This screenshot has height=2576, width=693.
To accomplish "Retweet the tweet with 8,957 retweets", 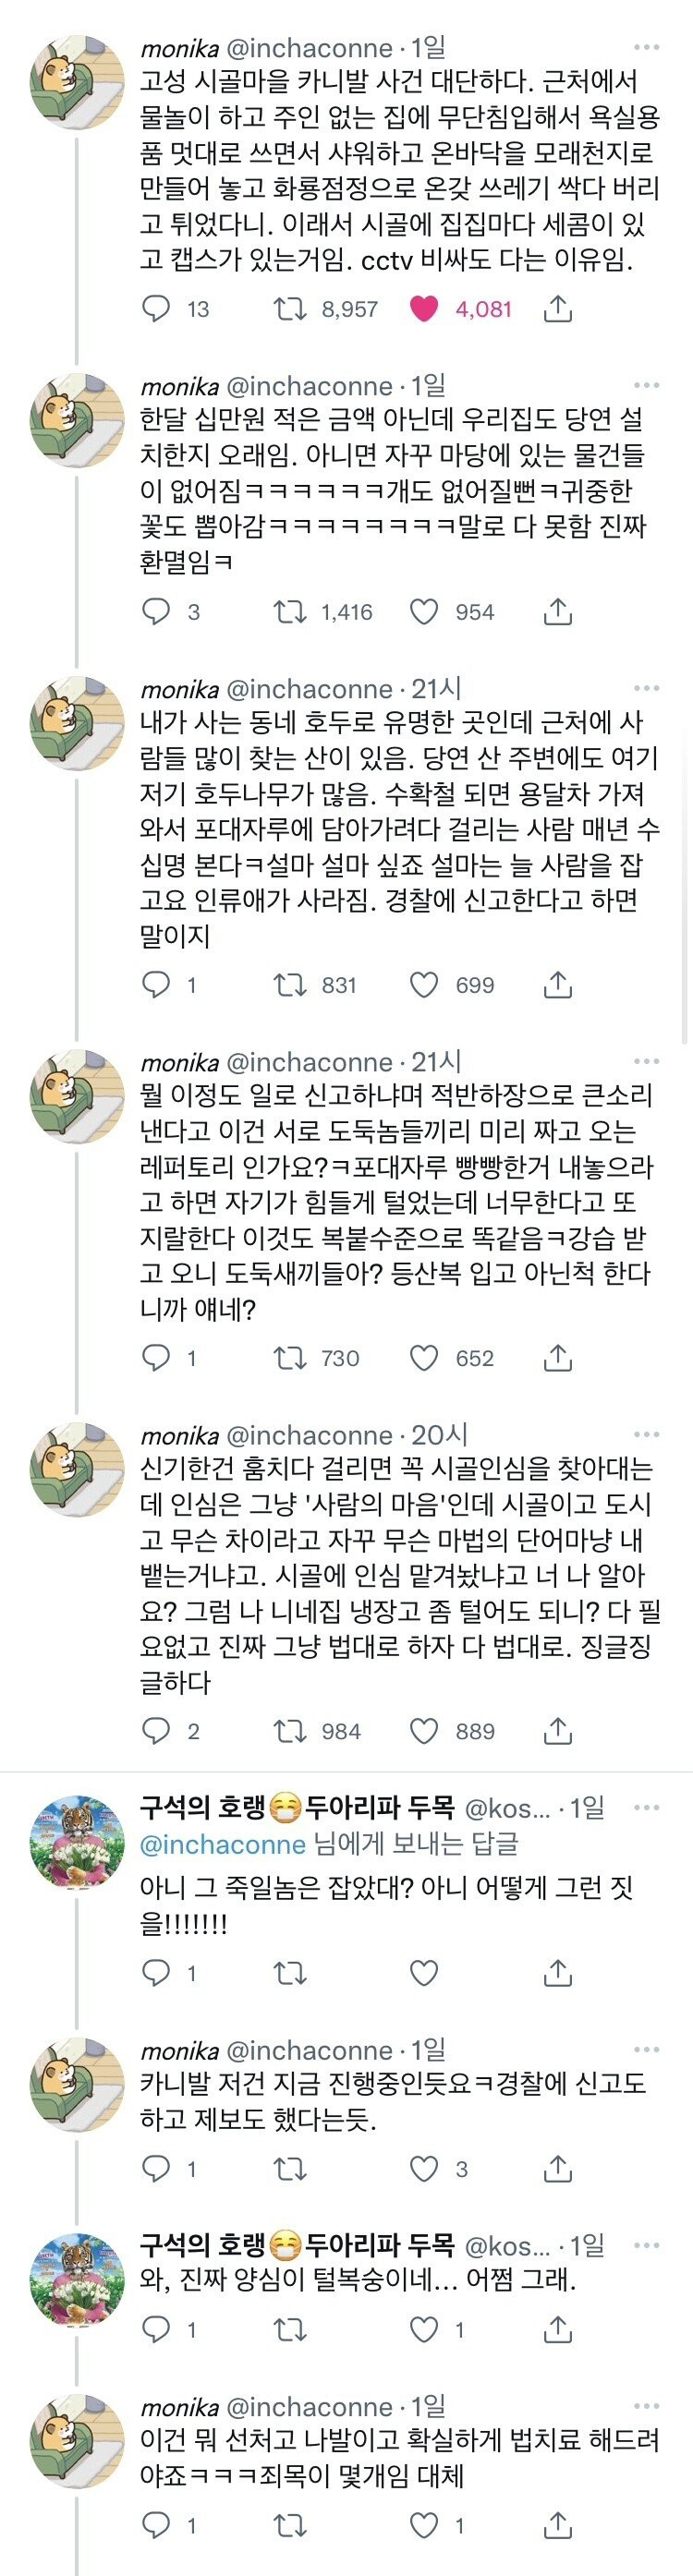I will tap(290, 309).
